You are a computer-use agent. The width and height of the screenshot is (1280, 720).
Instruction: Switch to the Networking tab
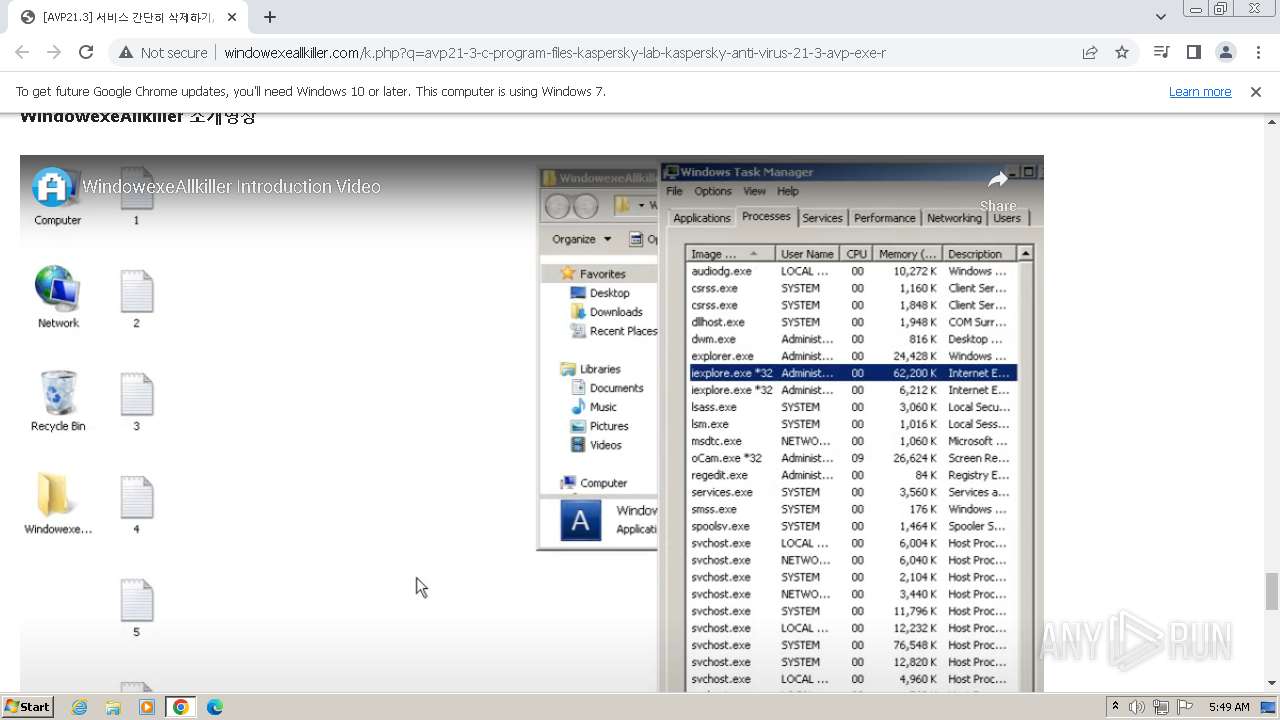coord(954,218)
